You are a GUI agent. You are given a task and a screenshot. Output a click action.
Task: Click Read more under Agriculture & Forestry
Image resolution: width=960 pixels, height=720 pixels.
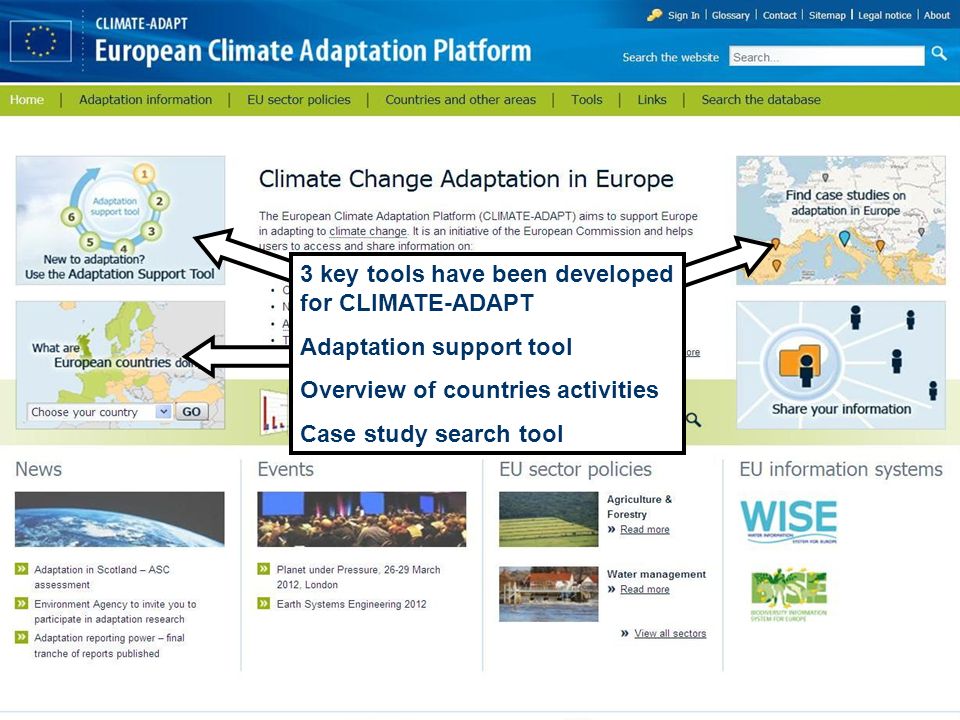pos(645,529)
